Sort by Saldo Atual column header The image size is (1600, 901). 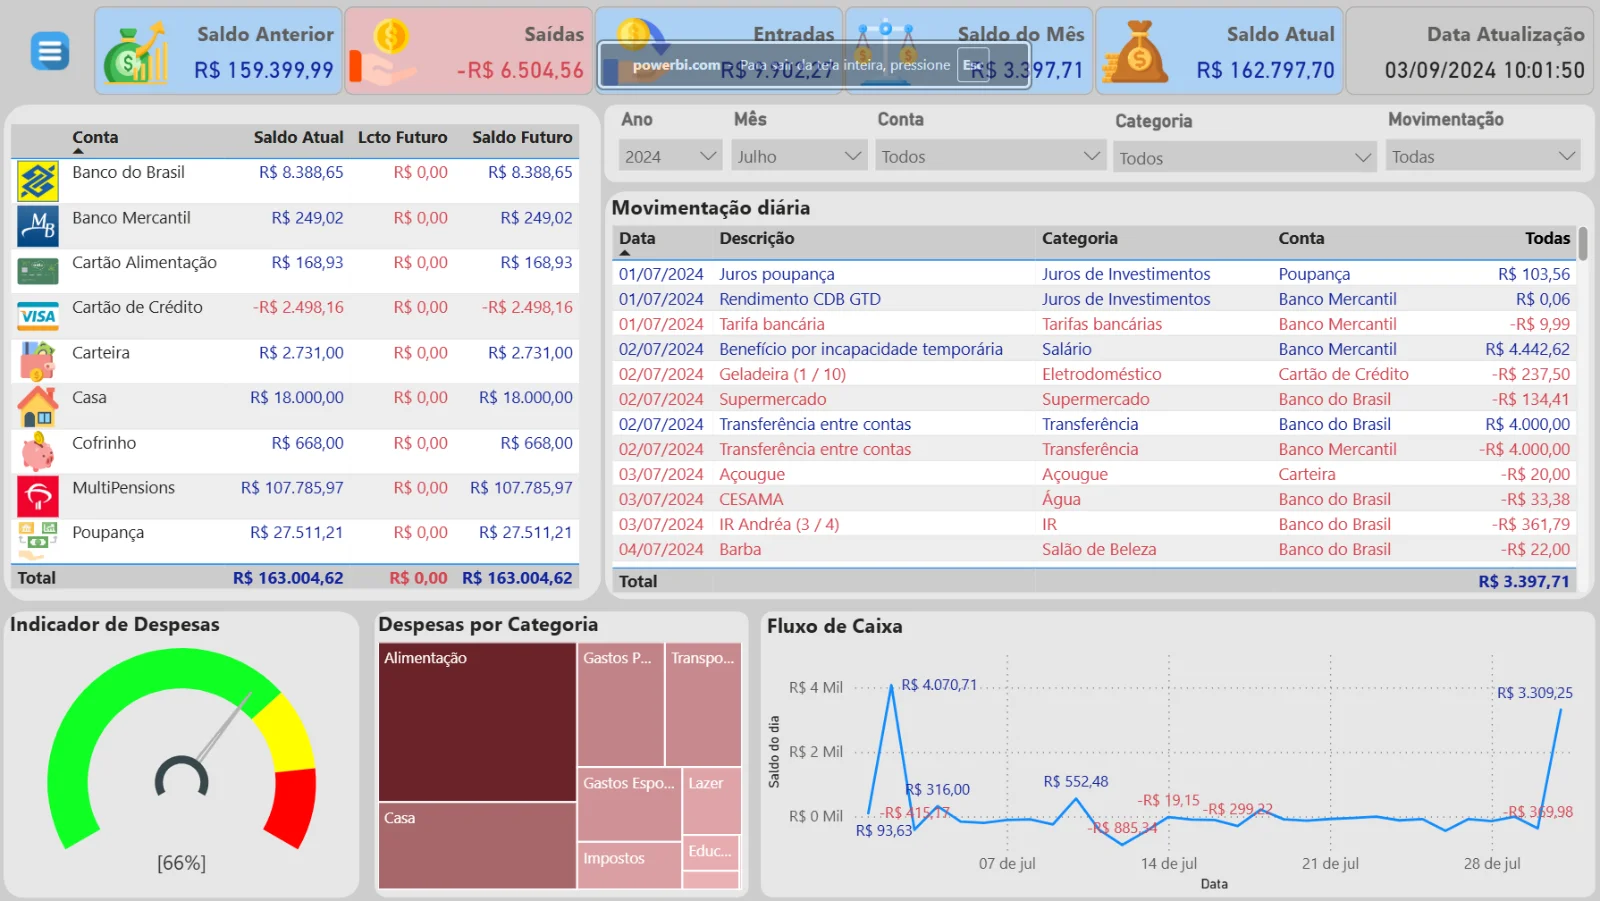click(x=298, y=137)
